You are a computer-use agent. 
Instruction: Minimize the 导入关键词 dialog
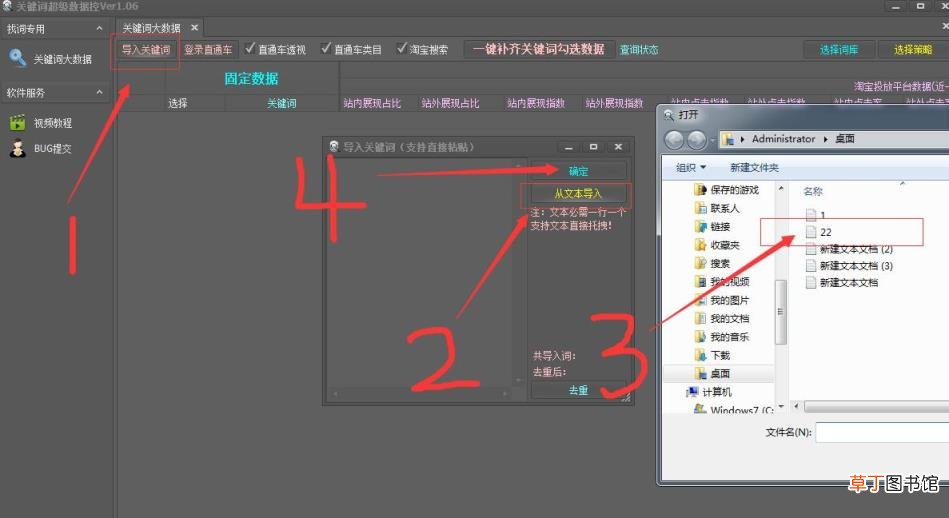(x=568, y=146)
